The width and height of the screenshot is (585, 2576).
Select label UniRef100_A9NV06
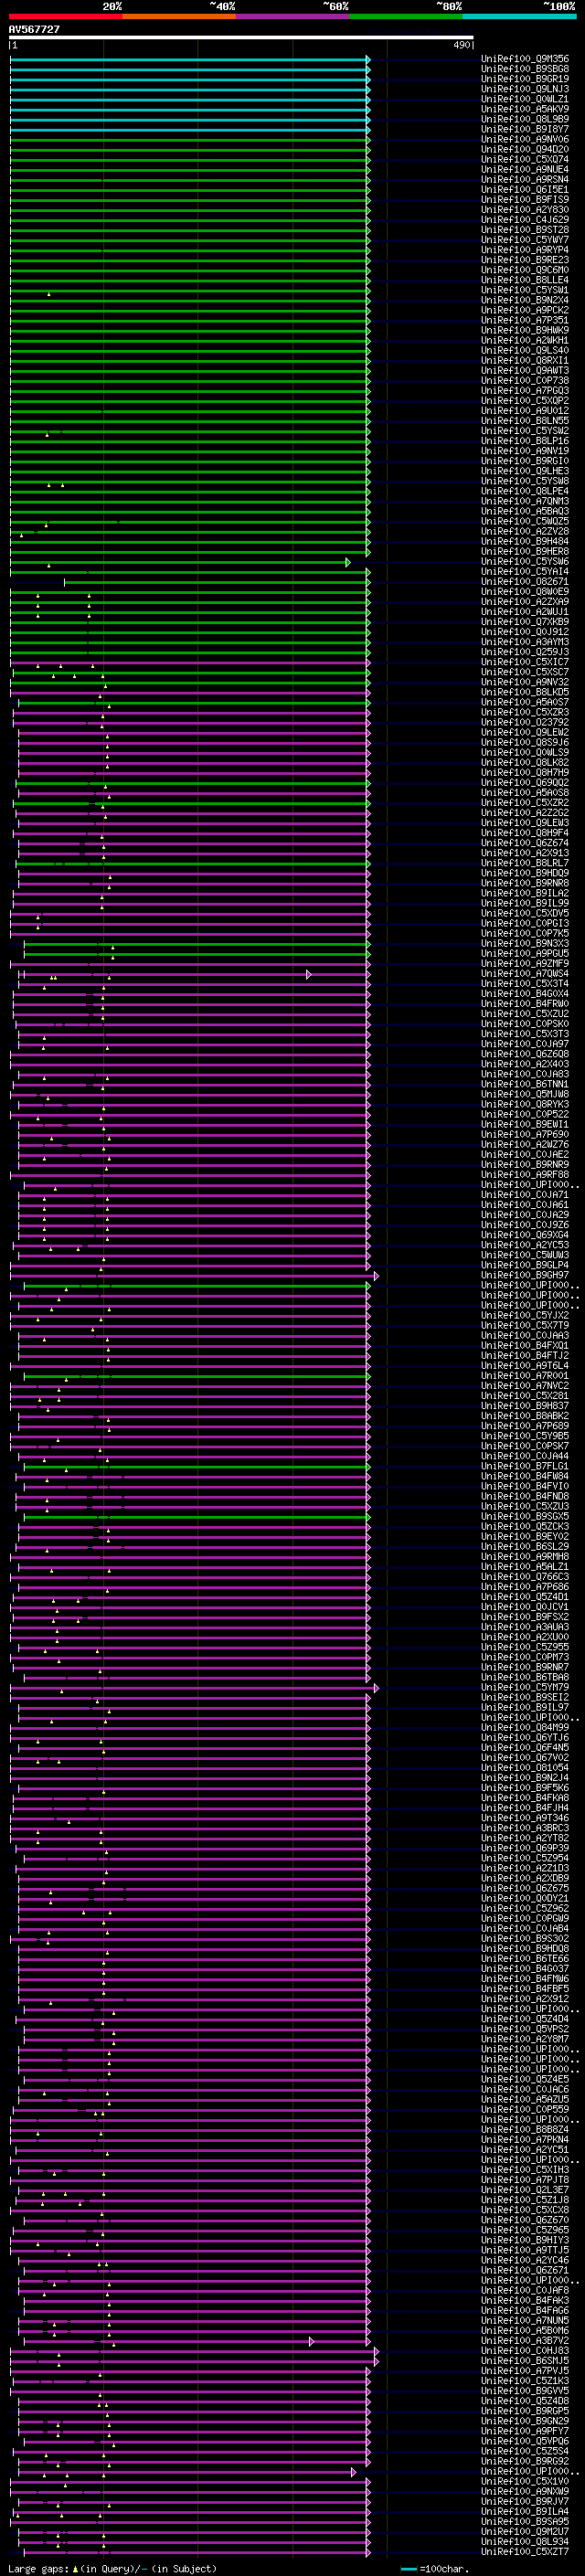[525, 139]
